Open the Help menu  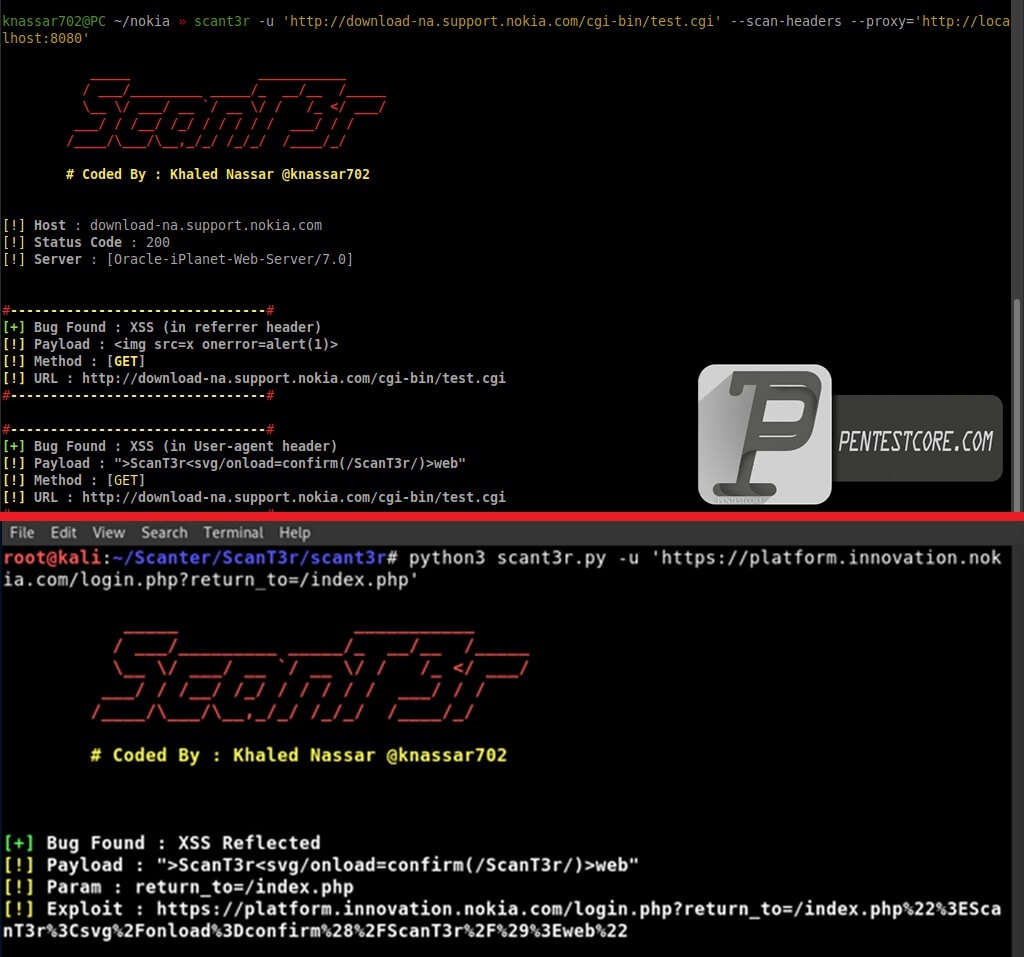click(x=295, y=533)
